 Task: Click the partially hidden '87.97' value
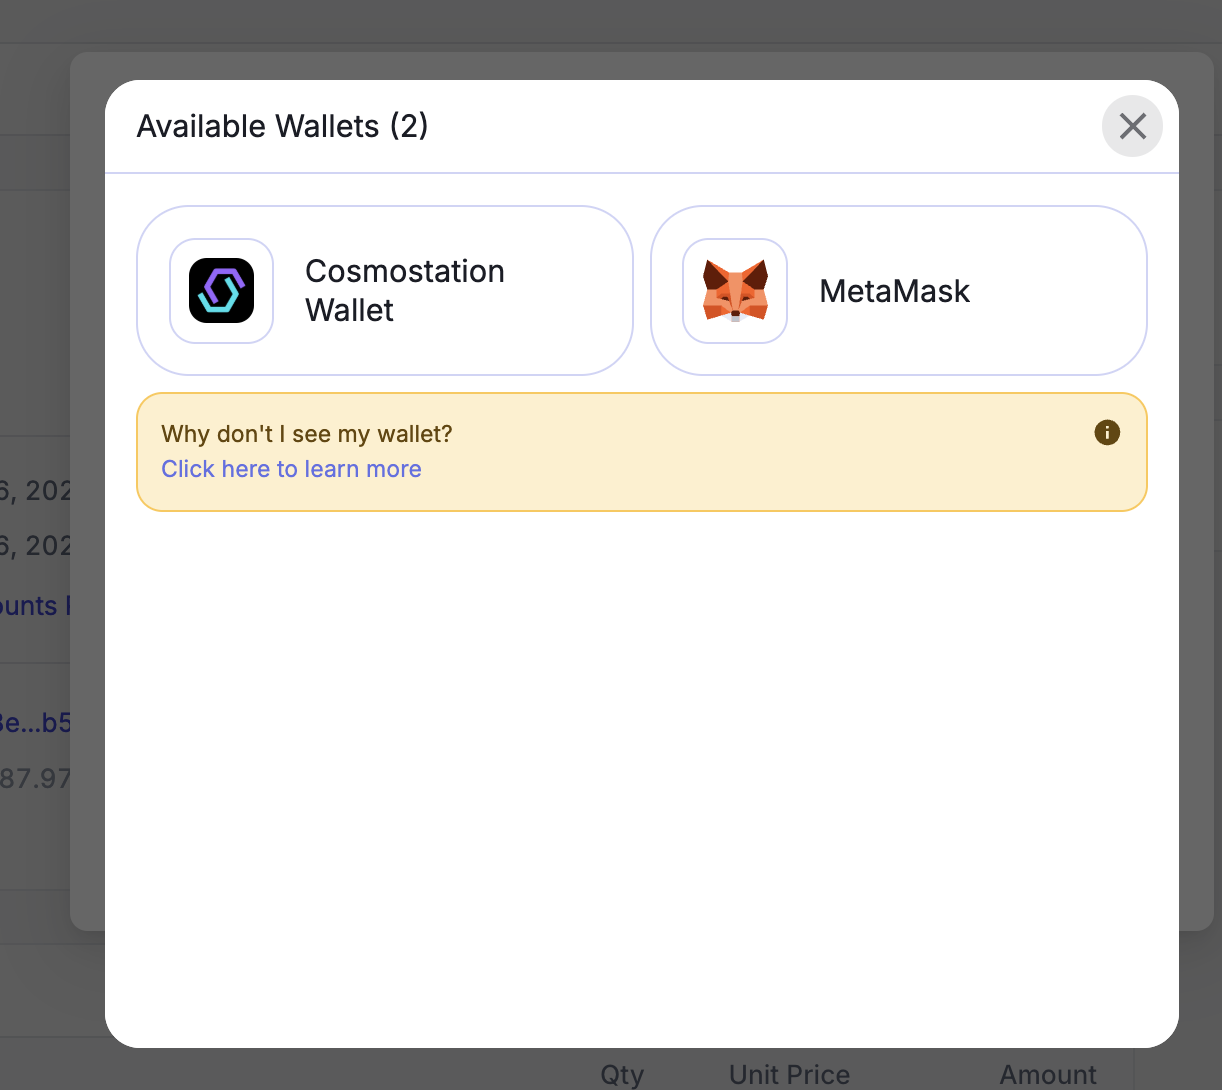pos(35,778)
